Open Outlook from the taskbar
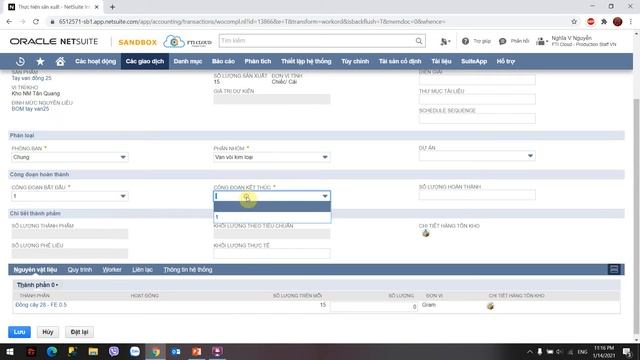Viewport: 640px width, 360px height. (x=176, y=351)
